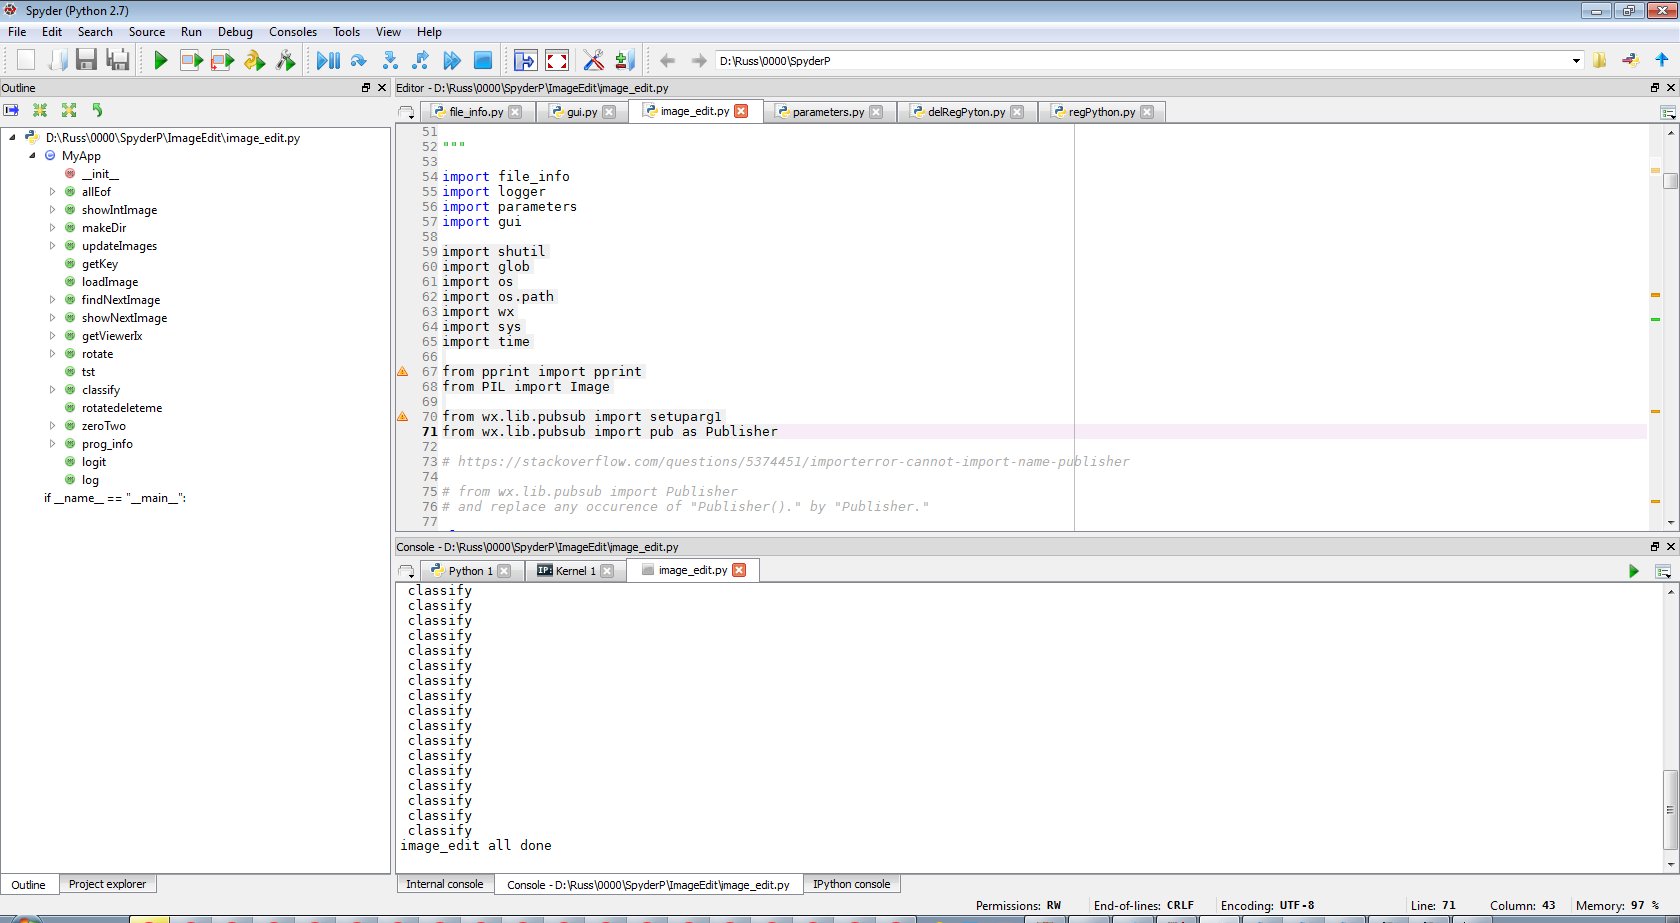
Task: Switch to Internal console tab
Action: coord(444,884)
